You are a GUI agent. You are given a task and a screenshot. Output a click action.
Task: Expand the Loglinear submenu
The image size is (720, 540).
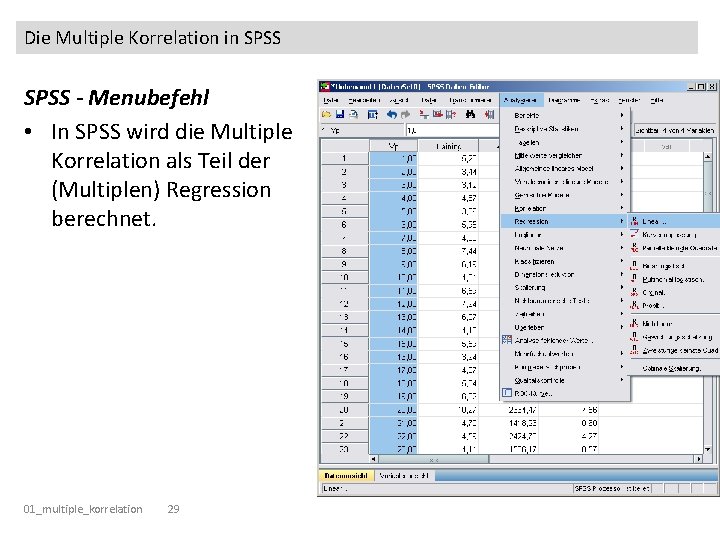pyautogui.click(x=565, y=234)
